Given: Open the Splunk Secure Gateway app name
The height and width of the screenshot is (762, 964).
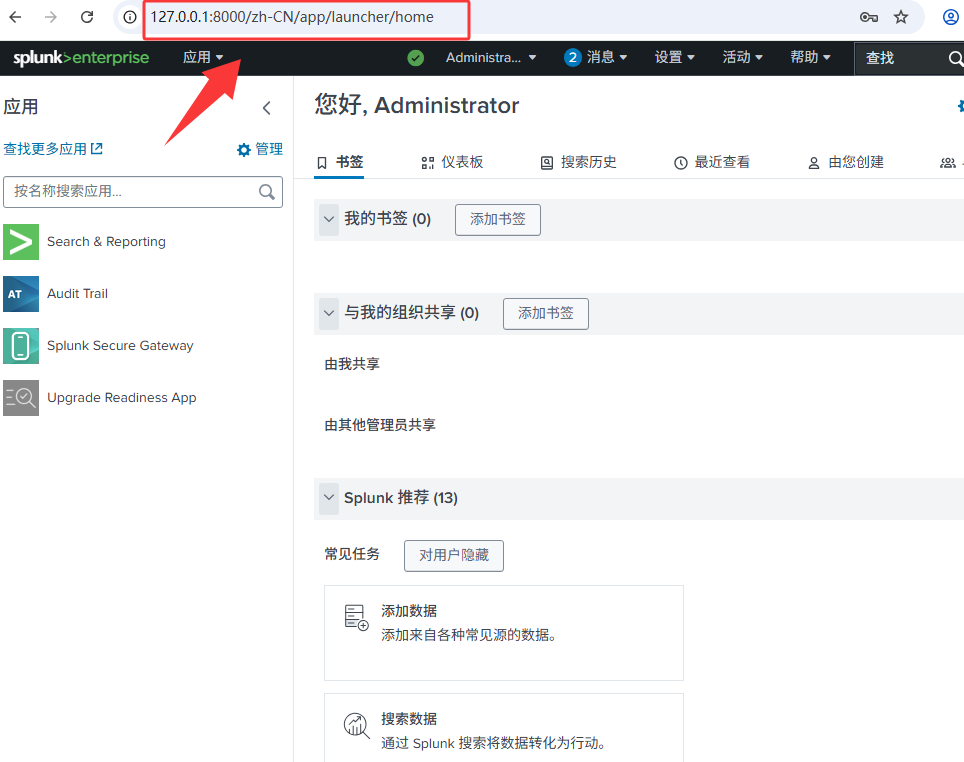Looking at the screenshot, I should pos(120,346).
